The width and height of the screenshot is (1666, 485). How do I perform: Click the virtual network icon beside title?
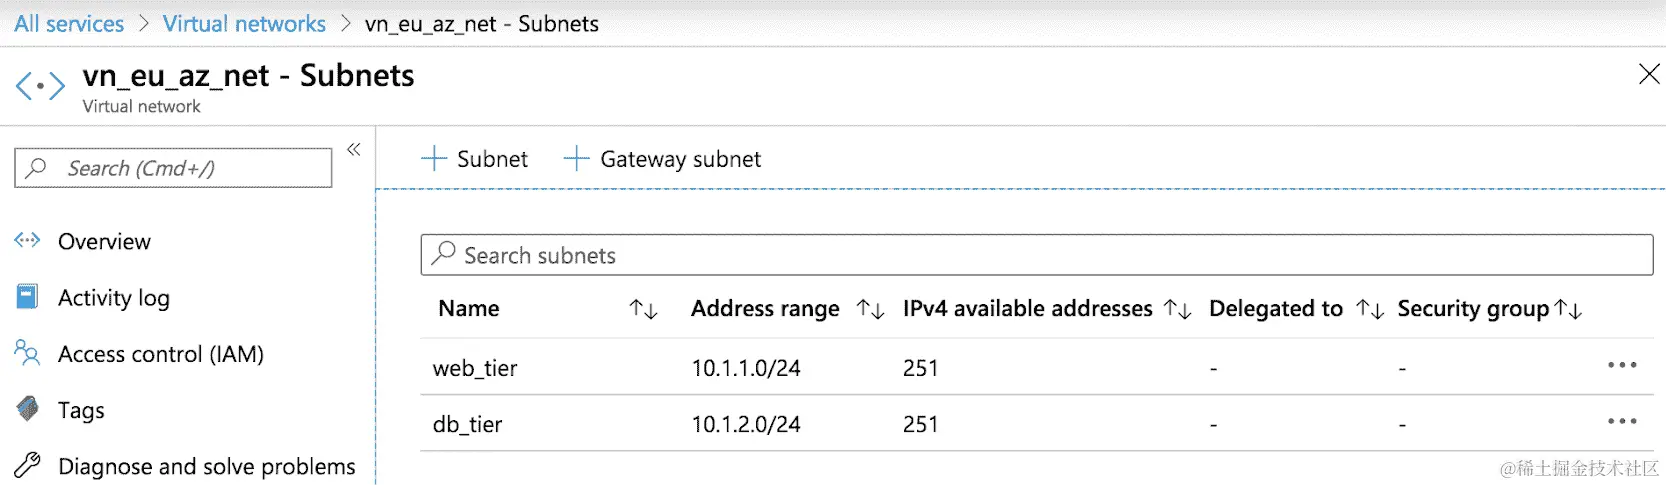coord(40,86)
